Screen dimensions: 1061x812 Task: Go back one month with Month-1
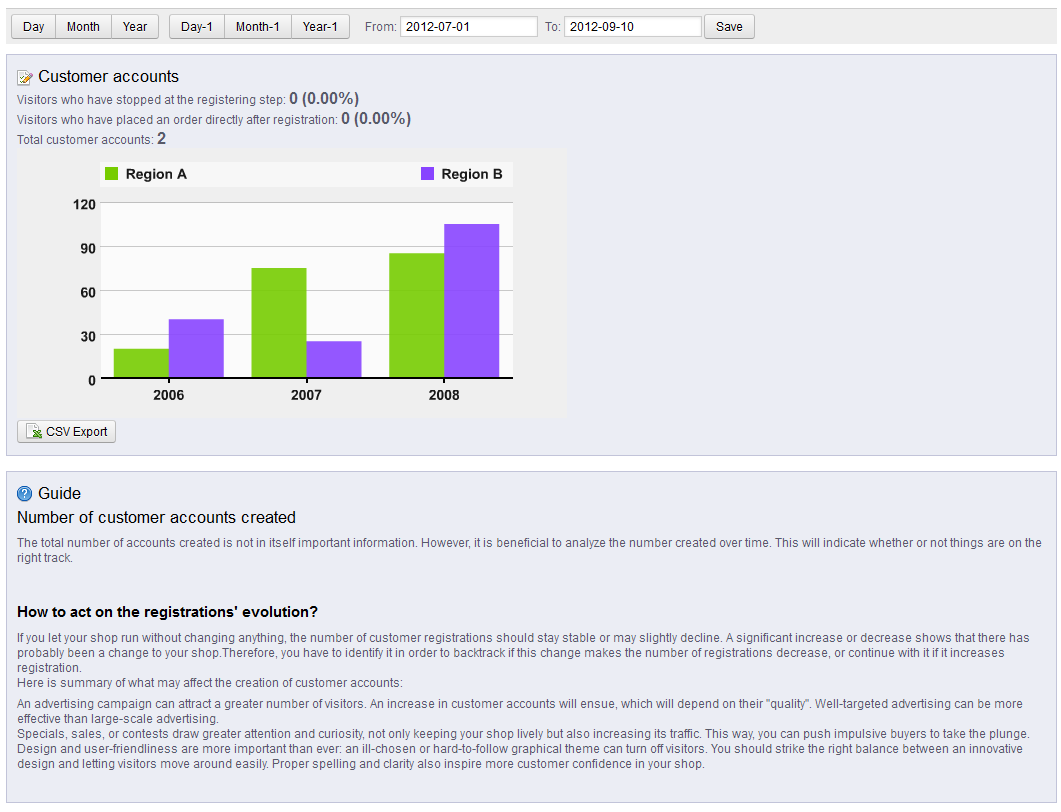click(x=257, y=27)
